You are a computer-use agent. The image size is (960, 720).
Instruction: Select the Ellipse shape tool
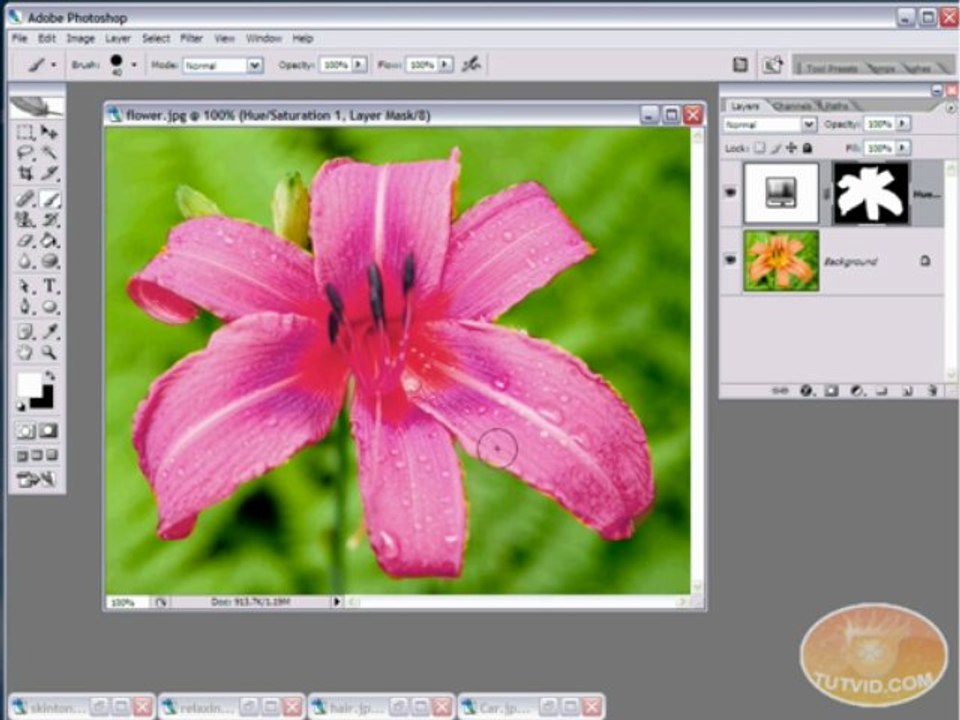pyautogui.click(x=49, y=306)
